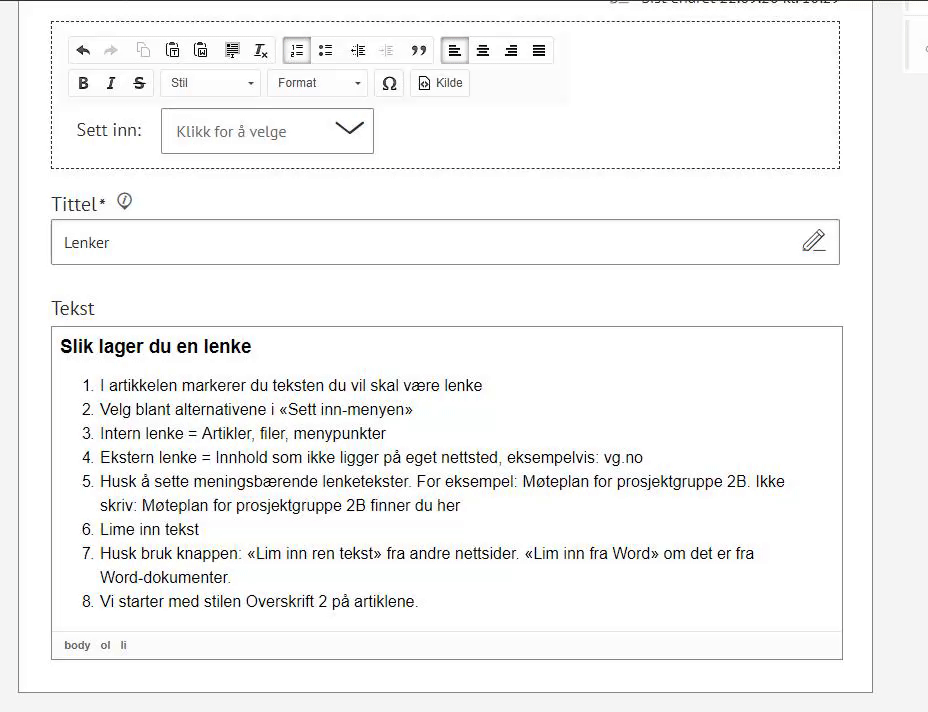Open the 'Klikk for å velge' dropdown
This screenshot has height=712, width=928.
[x=268, y=131]
